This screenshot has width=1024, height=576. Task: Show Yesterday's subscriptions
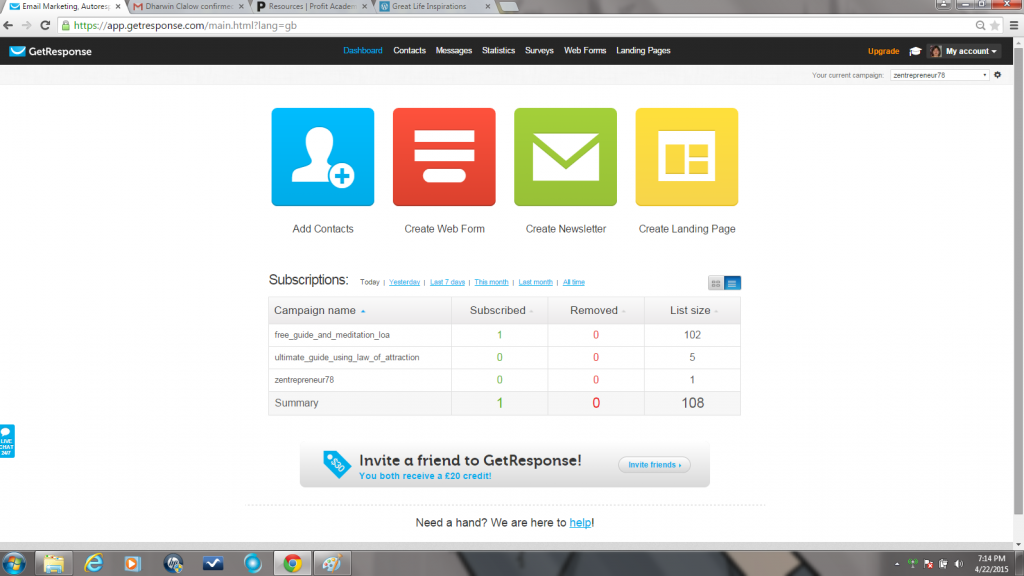point(404,282)
